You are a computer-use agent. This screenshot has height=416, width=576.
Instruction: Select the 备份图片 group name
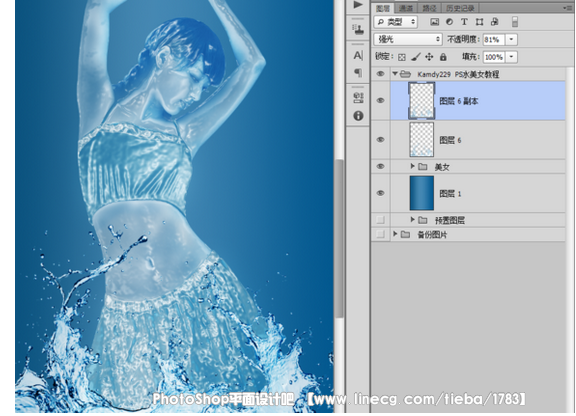coord(432,235)
